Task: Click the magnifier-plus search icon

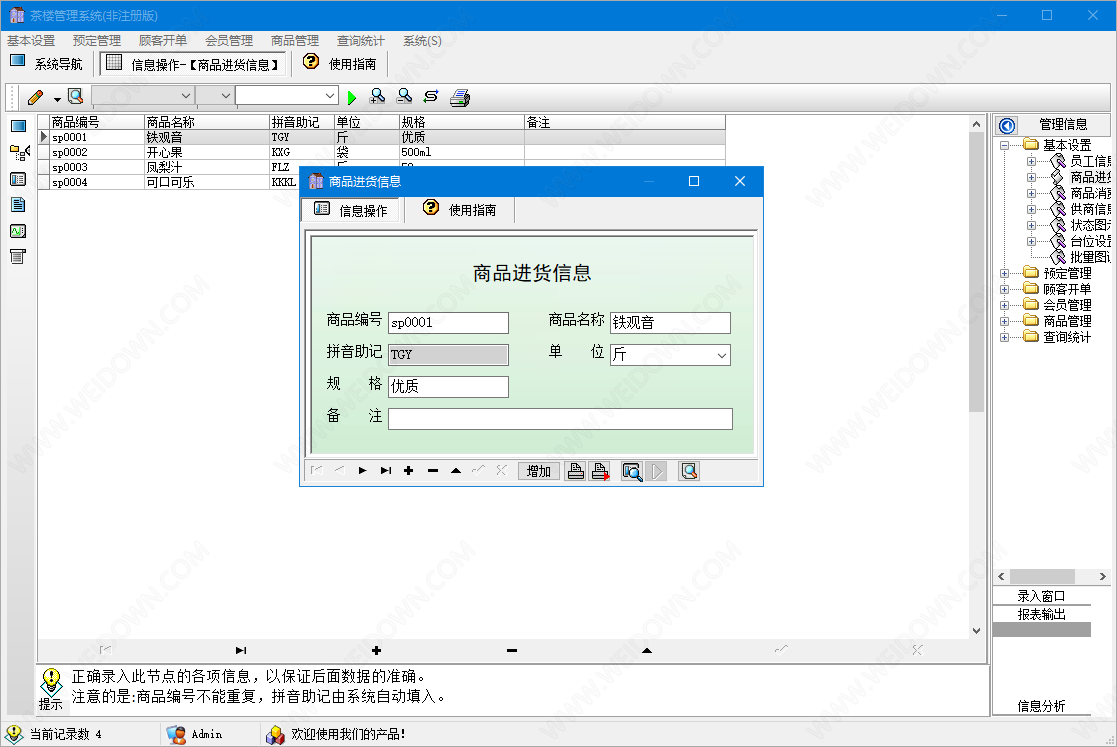Action: pyautogui.click(x=378, y=96)
